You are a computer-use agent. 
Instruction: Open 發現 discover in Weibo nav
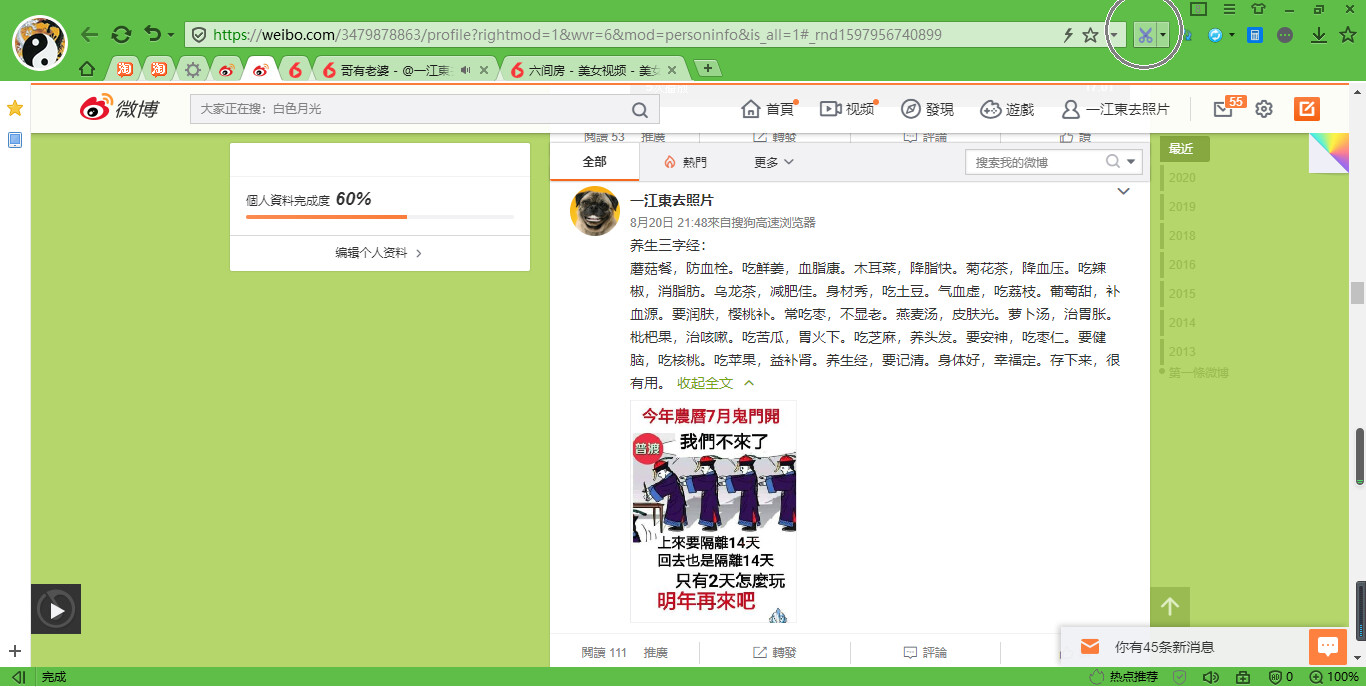(x=928, y=109)
